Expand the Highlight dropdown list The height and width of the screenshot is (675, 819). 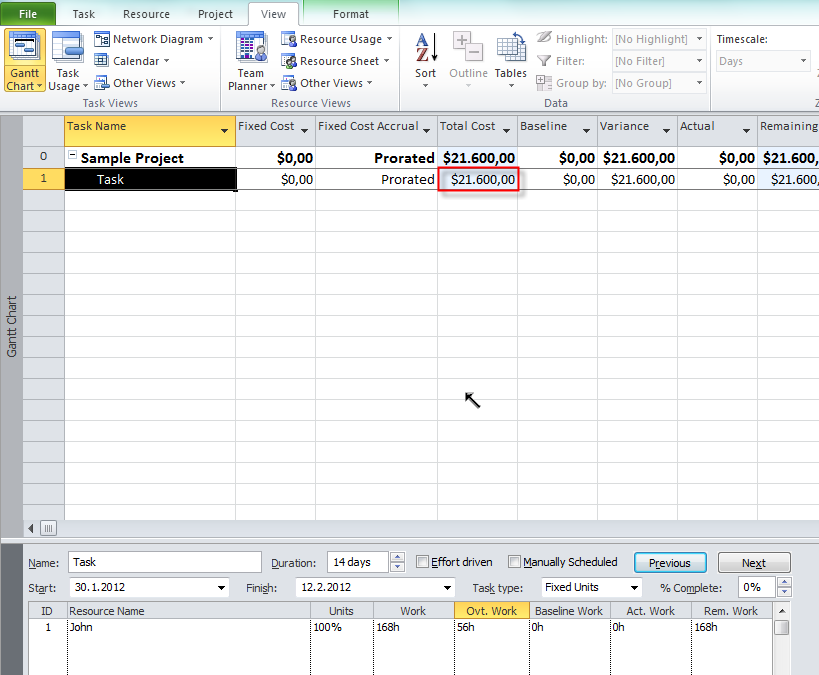[x=698, y=39]
